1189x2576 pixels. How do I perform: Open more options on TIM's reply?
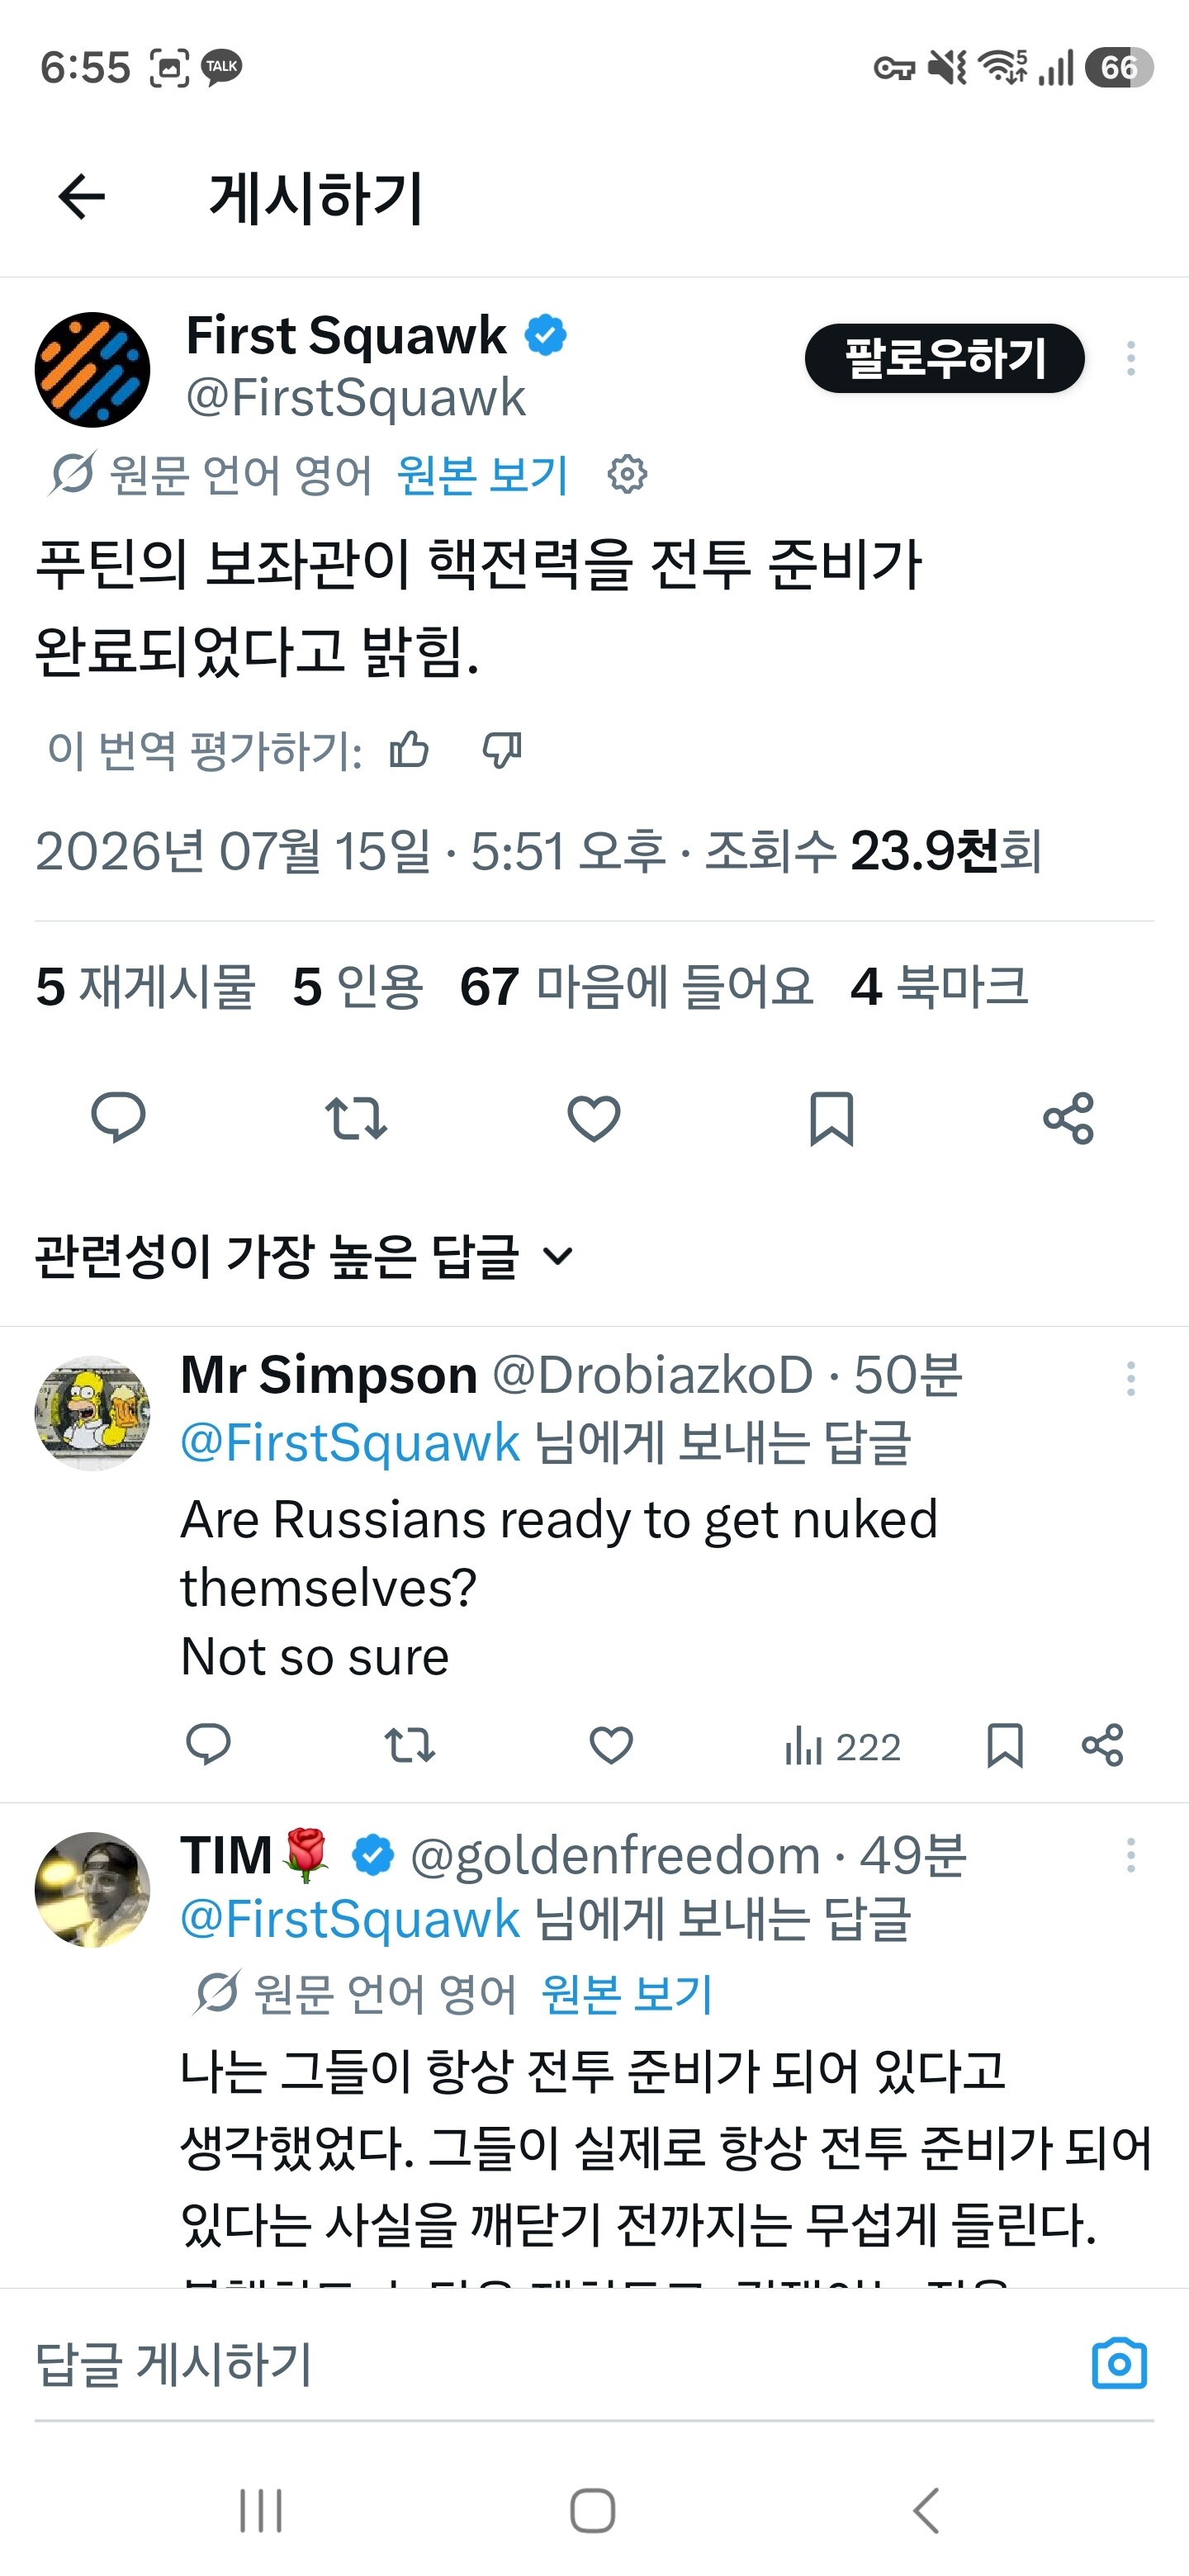tap(1131, 1856)
